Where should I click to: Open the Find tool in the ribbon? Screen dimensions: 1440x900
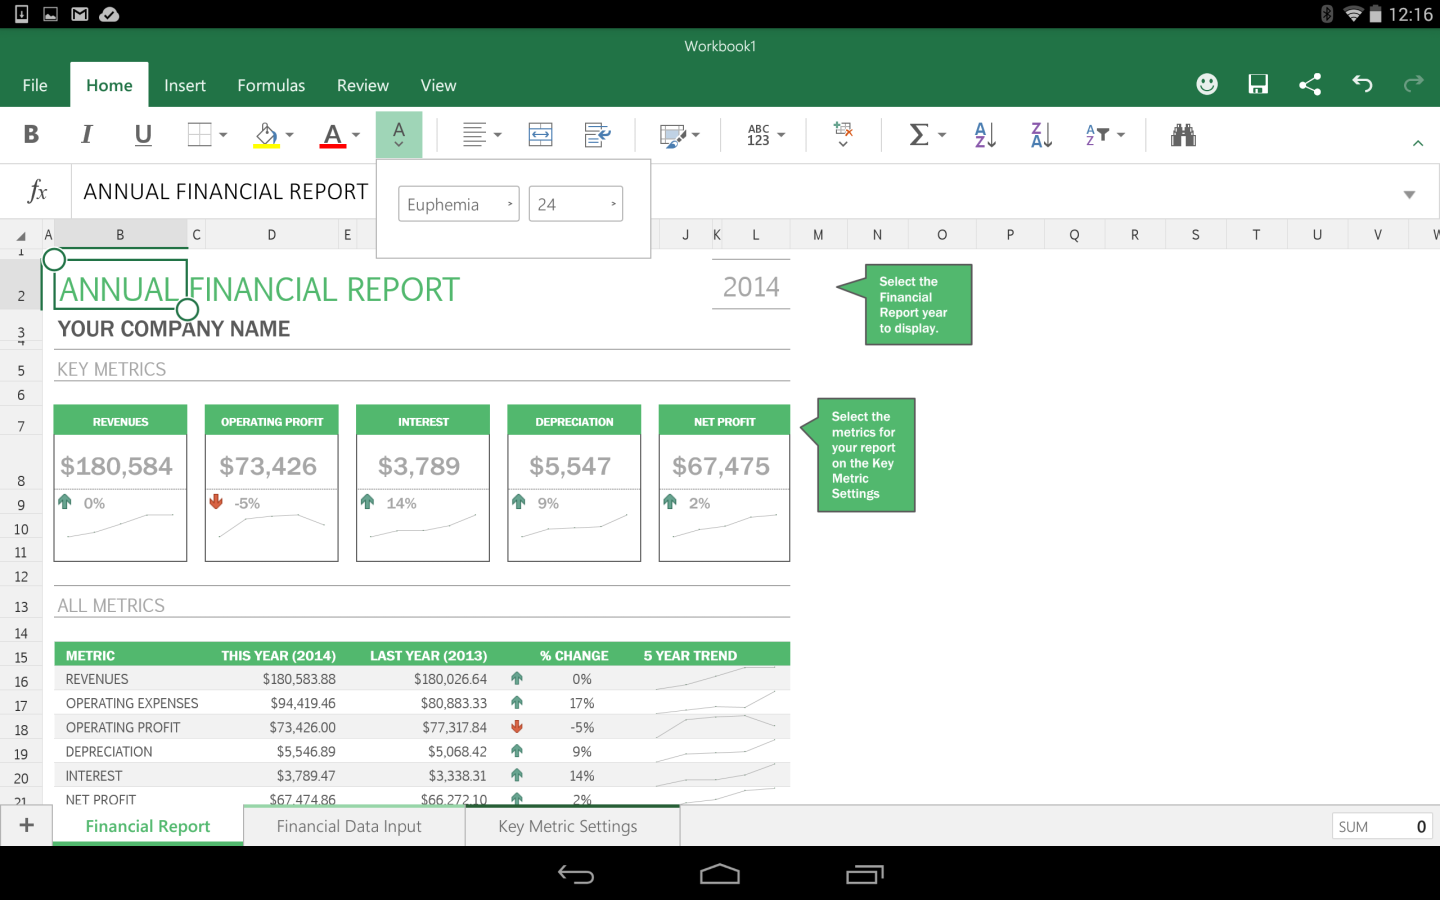click(1183, 133)
